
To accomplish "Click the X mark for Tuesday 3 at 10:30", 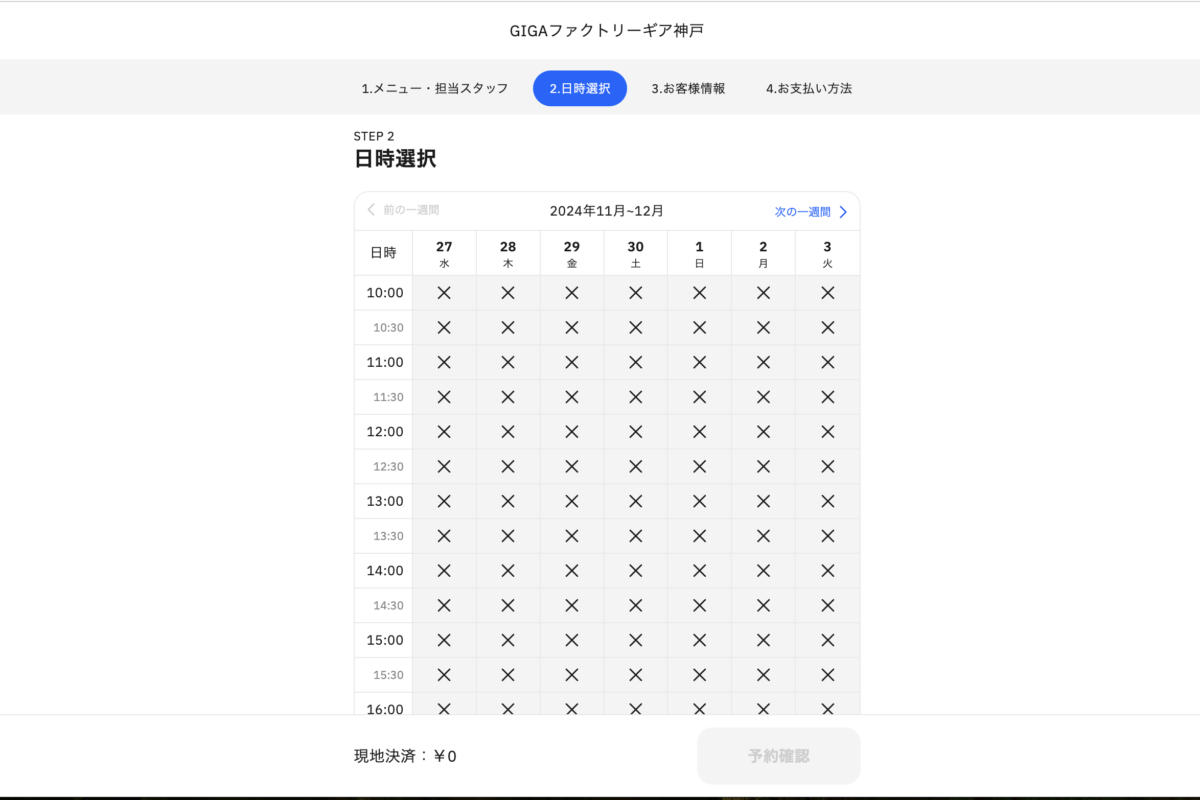I will point(827,328).
